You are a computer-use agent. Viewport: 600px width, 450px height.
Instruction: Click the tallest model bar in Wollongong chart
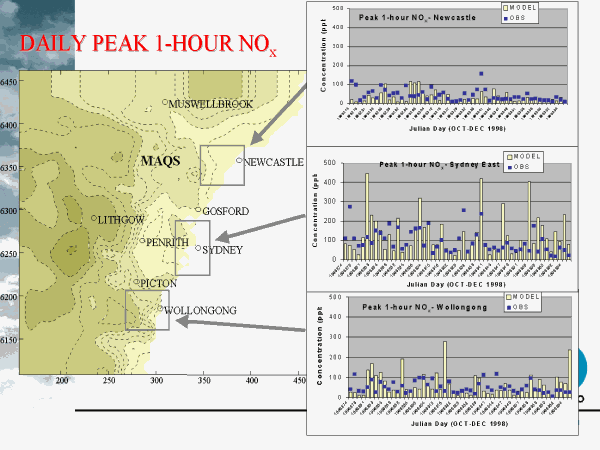(x=445, y=369)
